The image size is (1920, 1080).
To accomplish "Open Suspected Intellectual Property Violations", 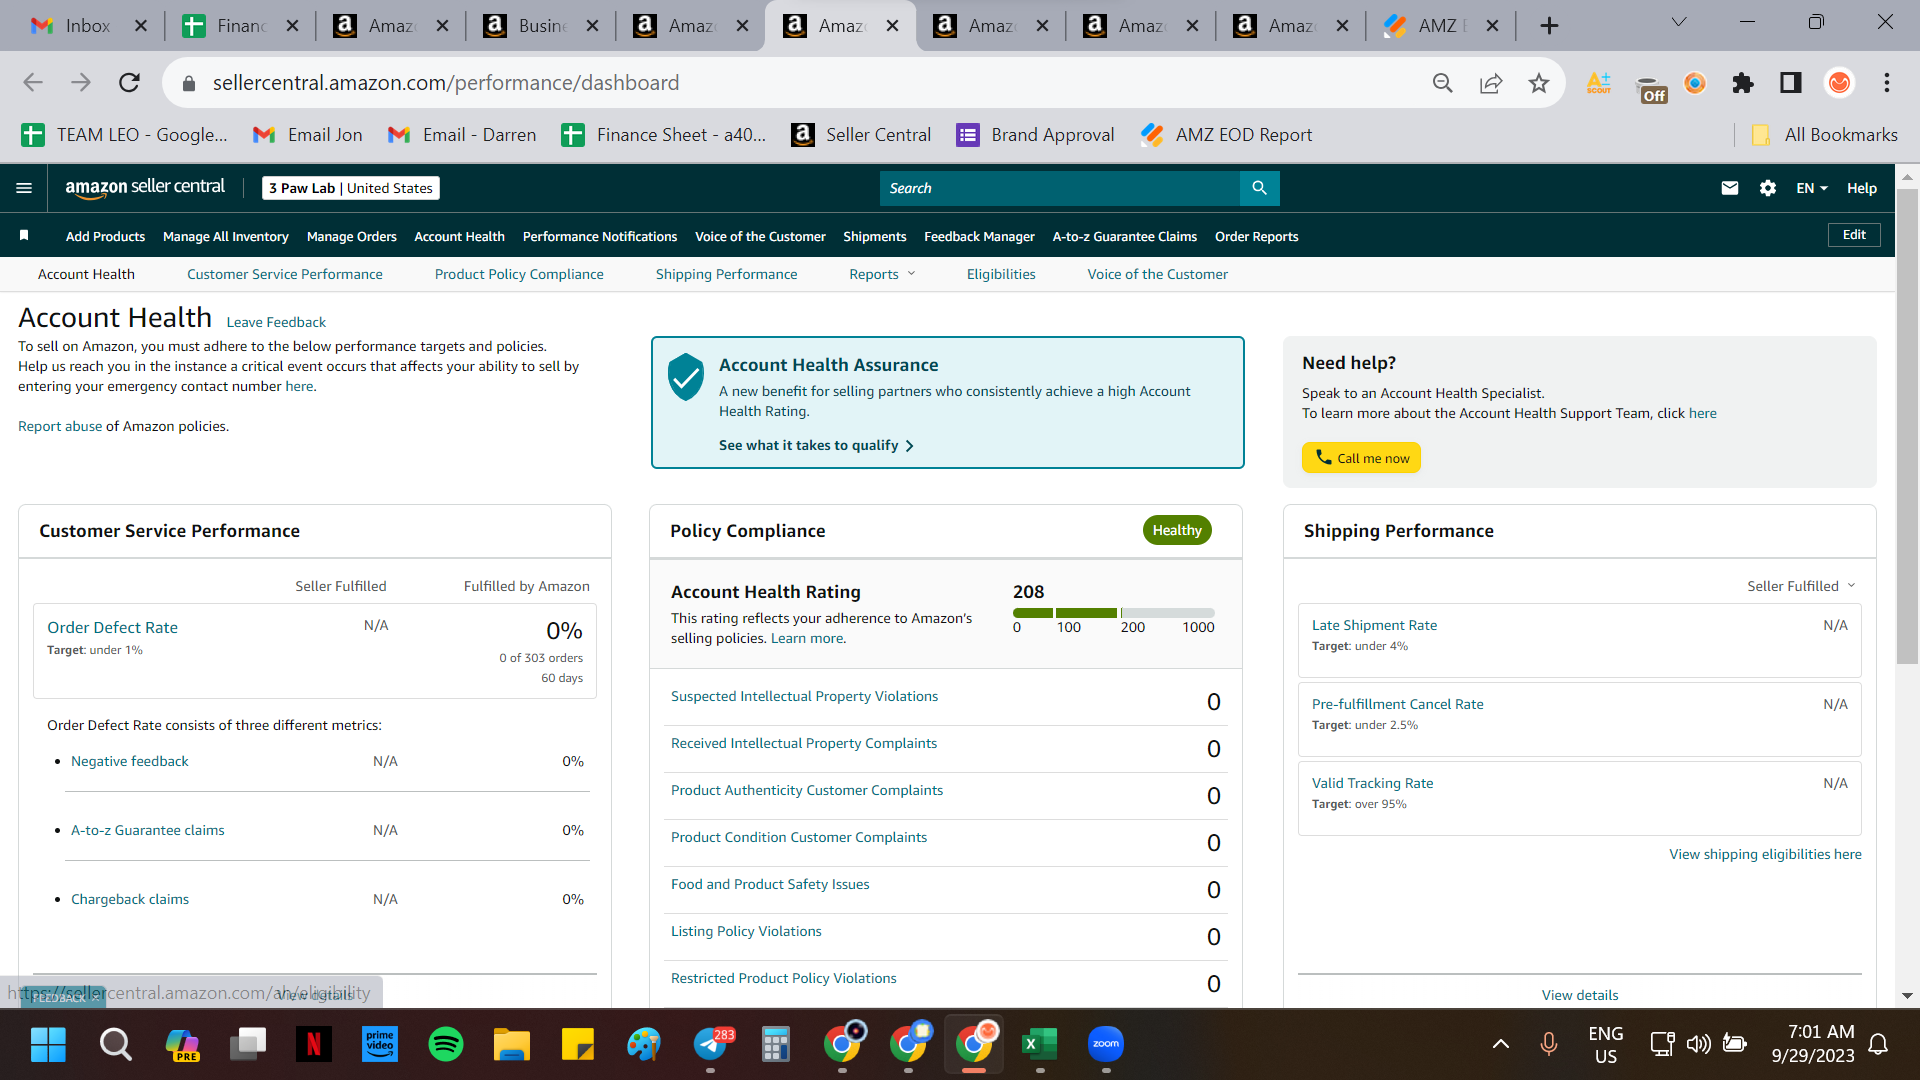I will click(x=804, y=696).
